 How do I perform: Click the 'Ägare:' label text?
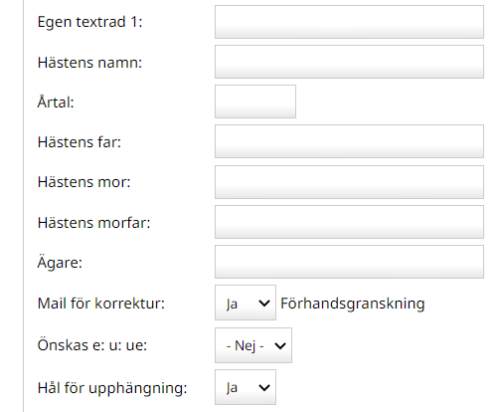pyautogui.click(x=60, y=263)
